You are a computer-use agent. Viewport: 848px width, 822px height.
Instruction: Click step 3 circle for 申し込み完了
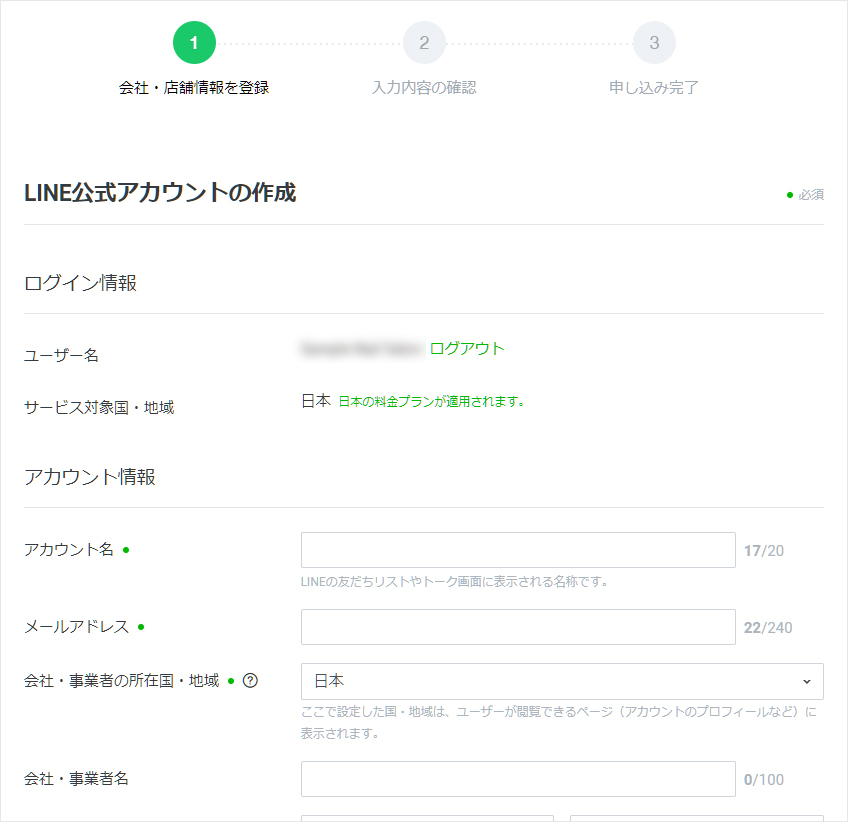[654, 42]
